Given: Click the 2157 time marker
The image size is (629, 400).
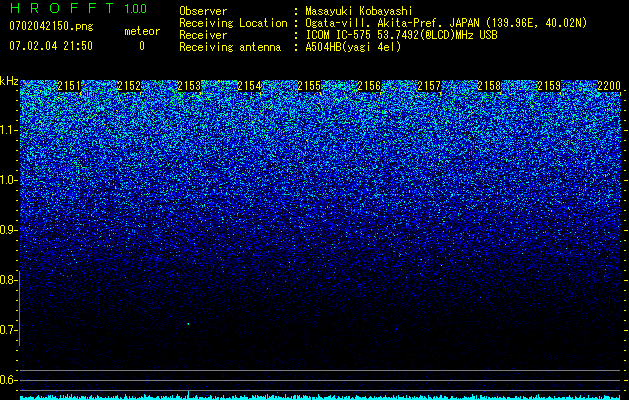Looking at the screenshot, I should click(x=429, y=86).
